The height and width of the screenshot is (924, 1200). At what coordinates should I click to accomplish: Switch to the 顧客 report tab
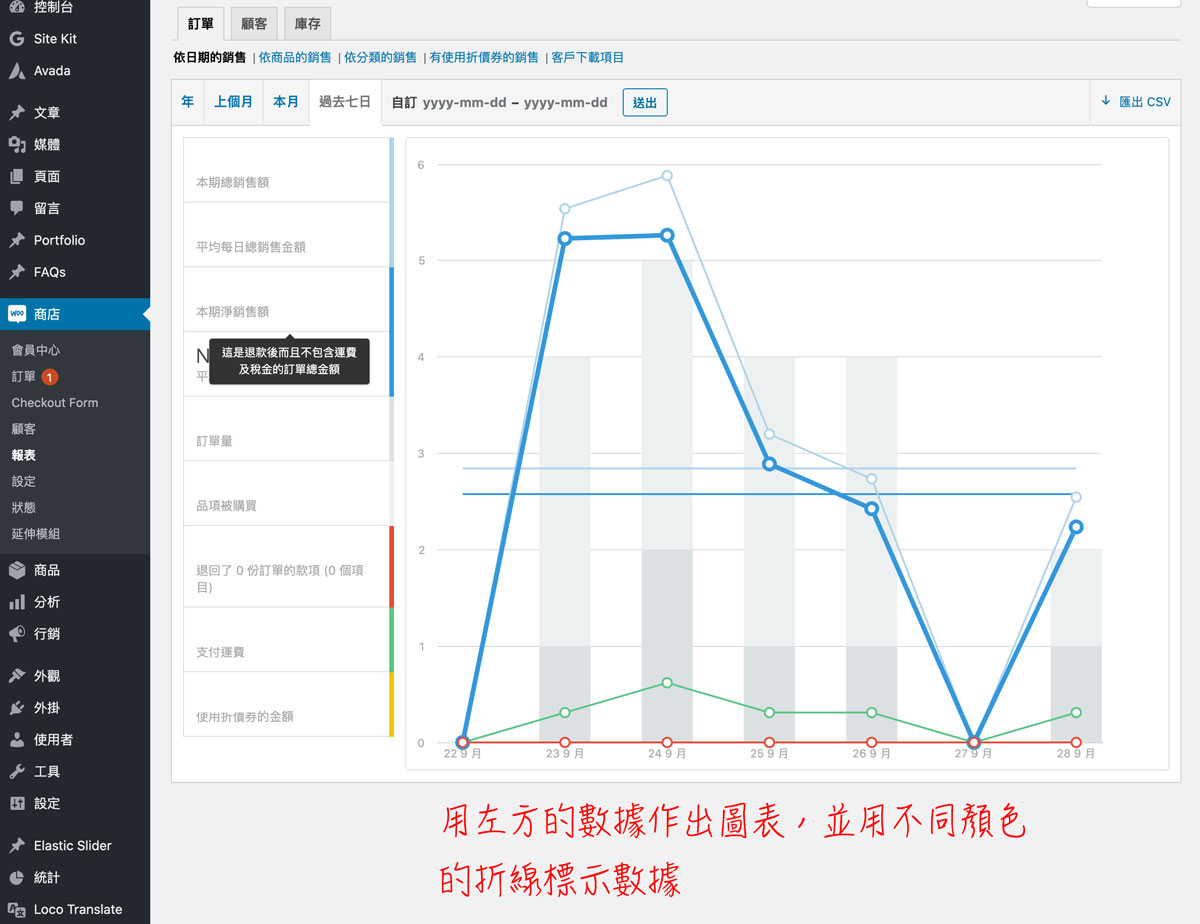[254, 23]
